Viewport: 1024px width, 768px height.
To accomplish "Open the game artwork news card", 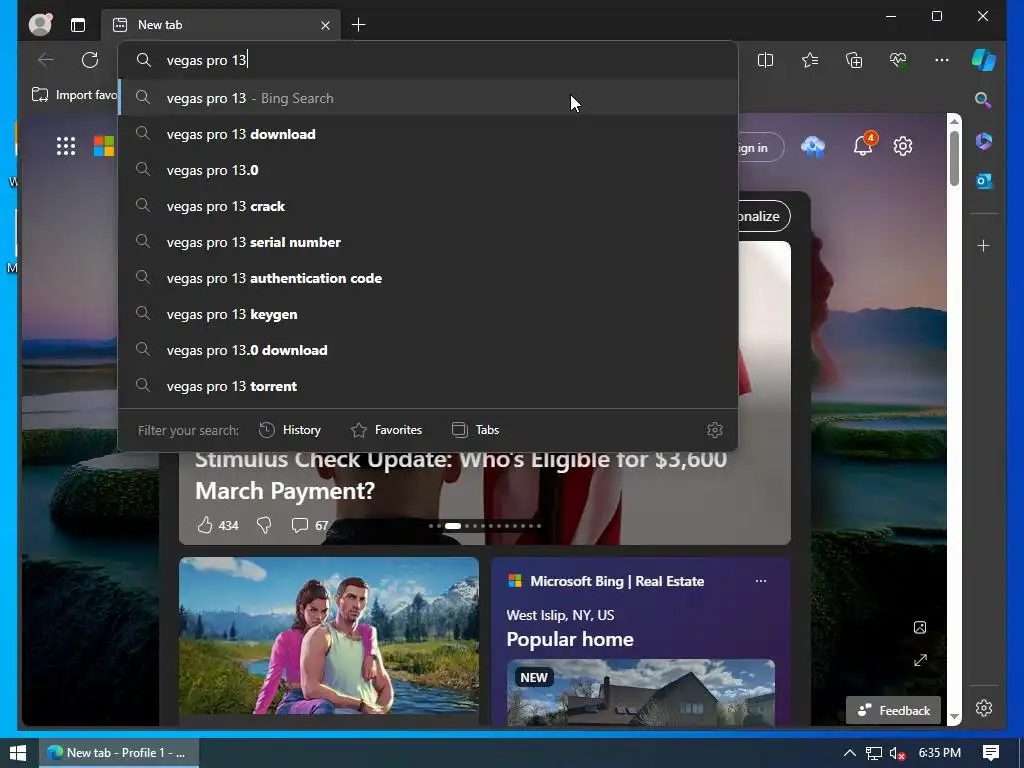I will (328, 636).
